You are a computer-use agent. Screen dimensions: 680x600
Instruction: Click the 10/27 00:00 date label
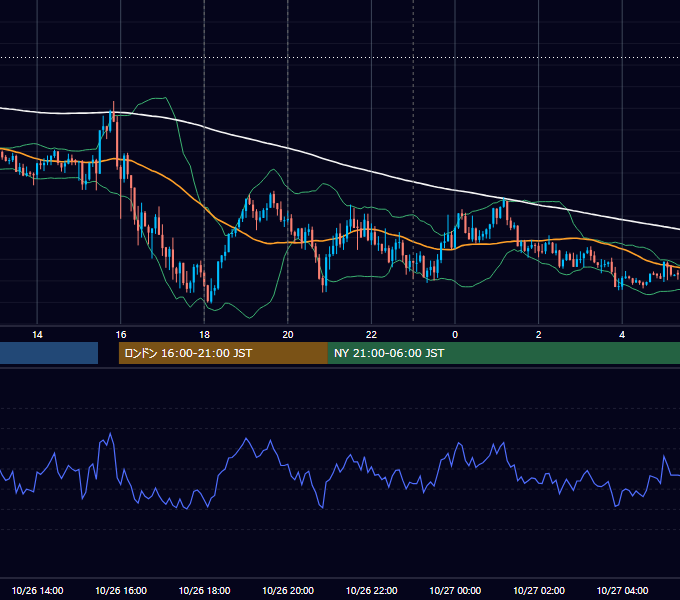click(455, 590)
